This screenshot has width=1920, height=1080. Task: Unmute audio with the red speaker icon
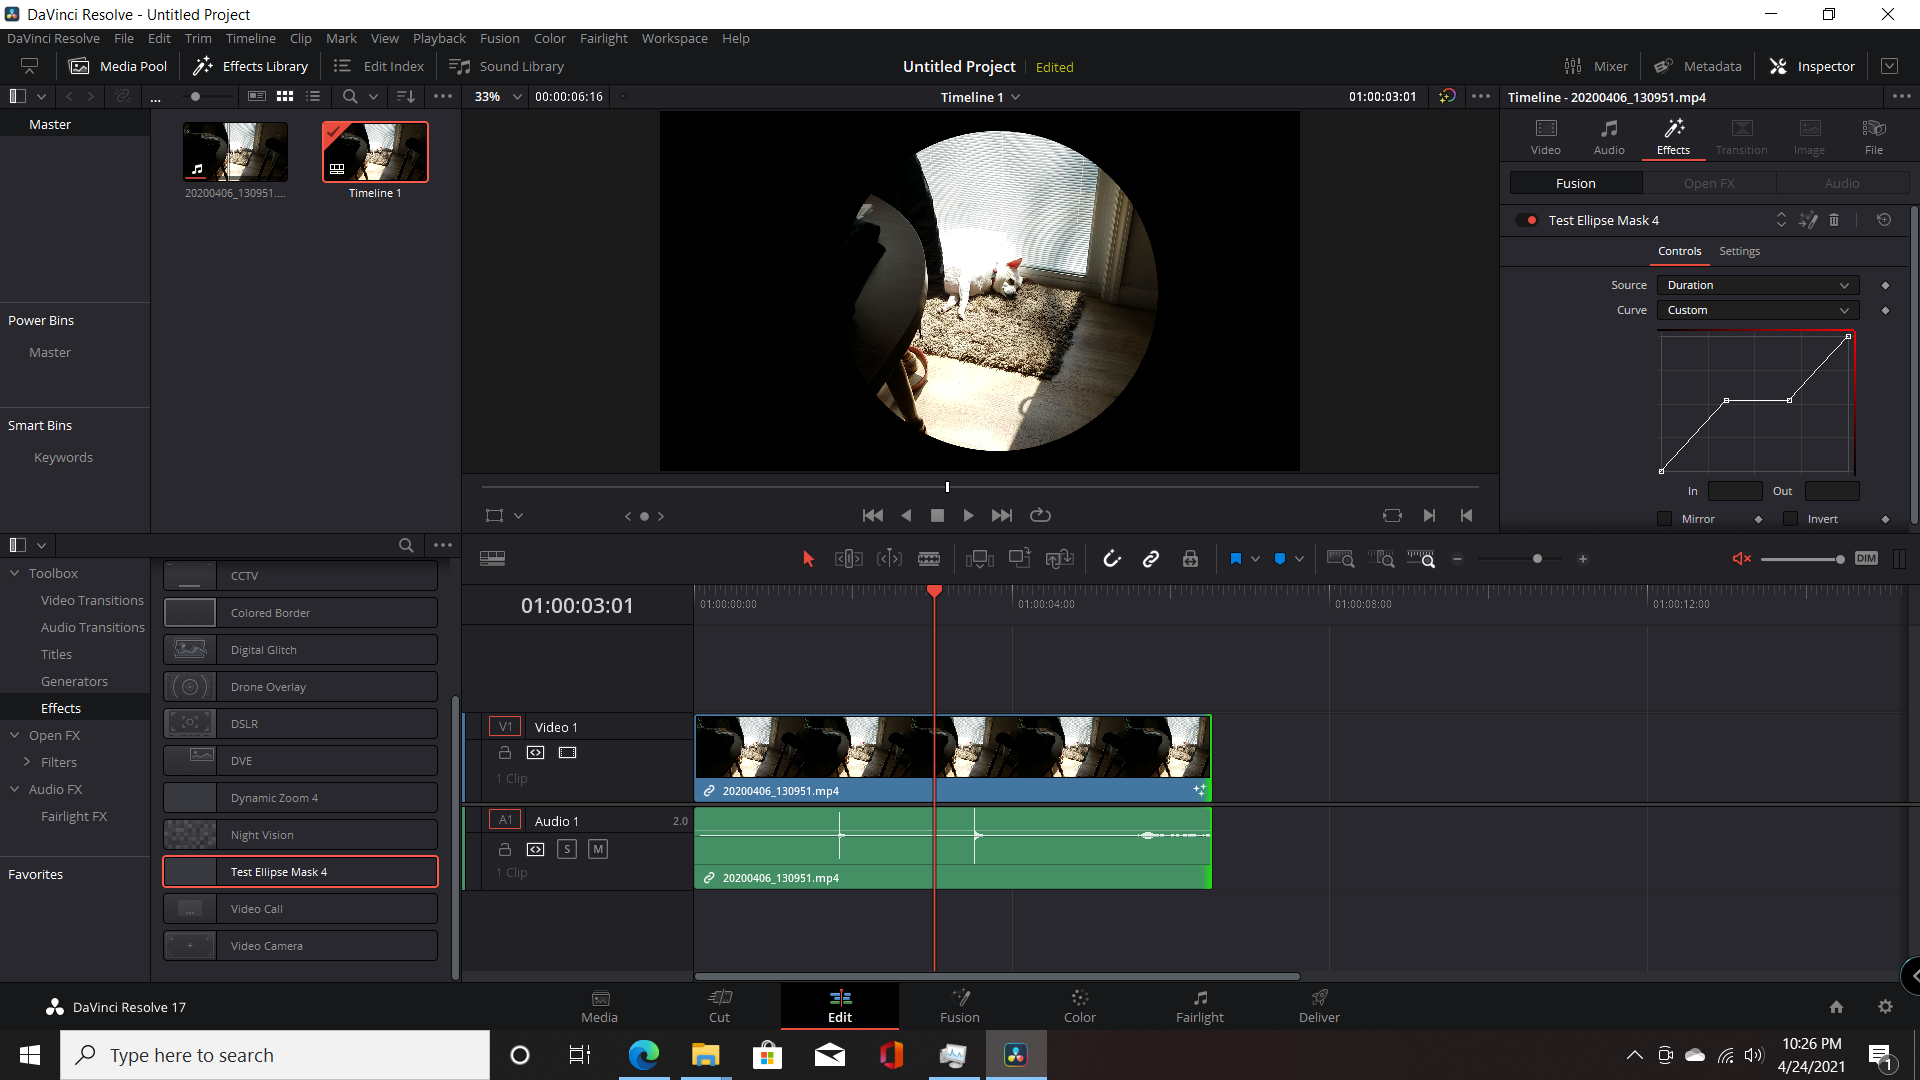1741,559
